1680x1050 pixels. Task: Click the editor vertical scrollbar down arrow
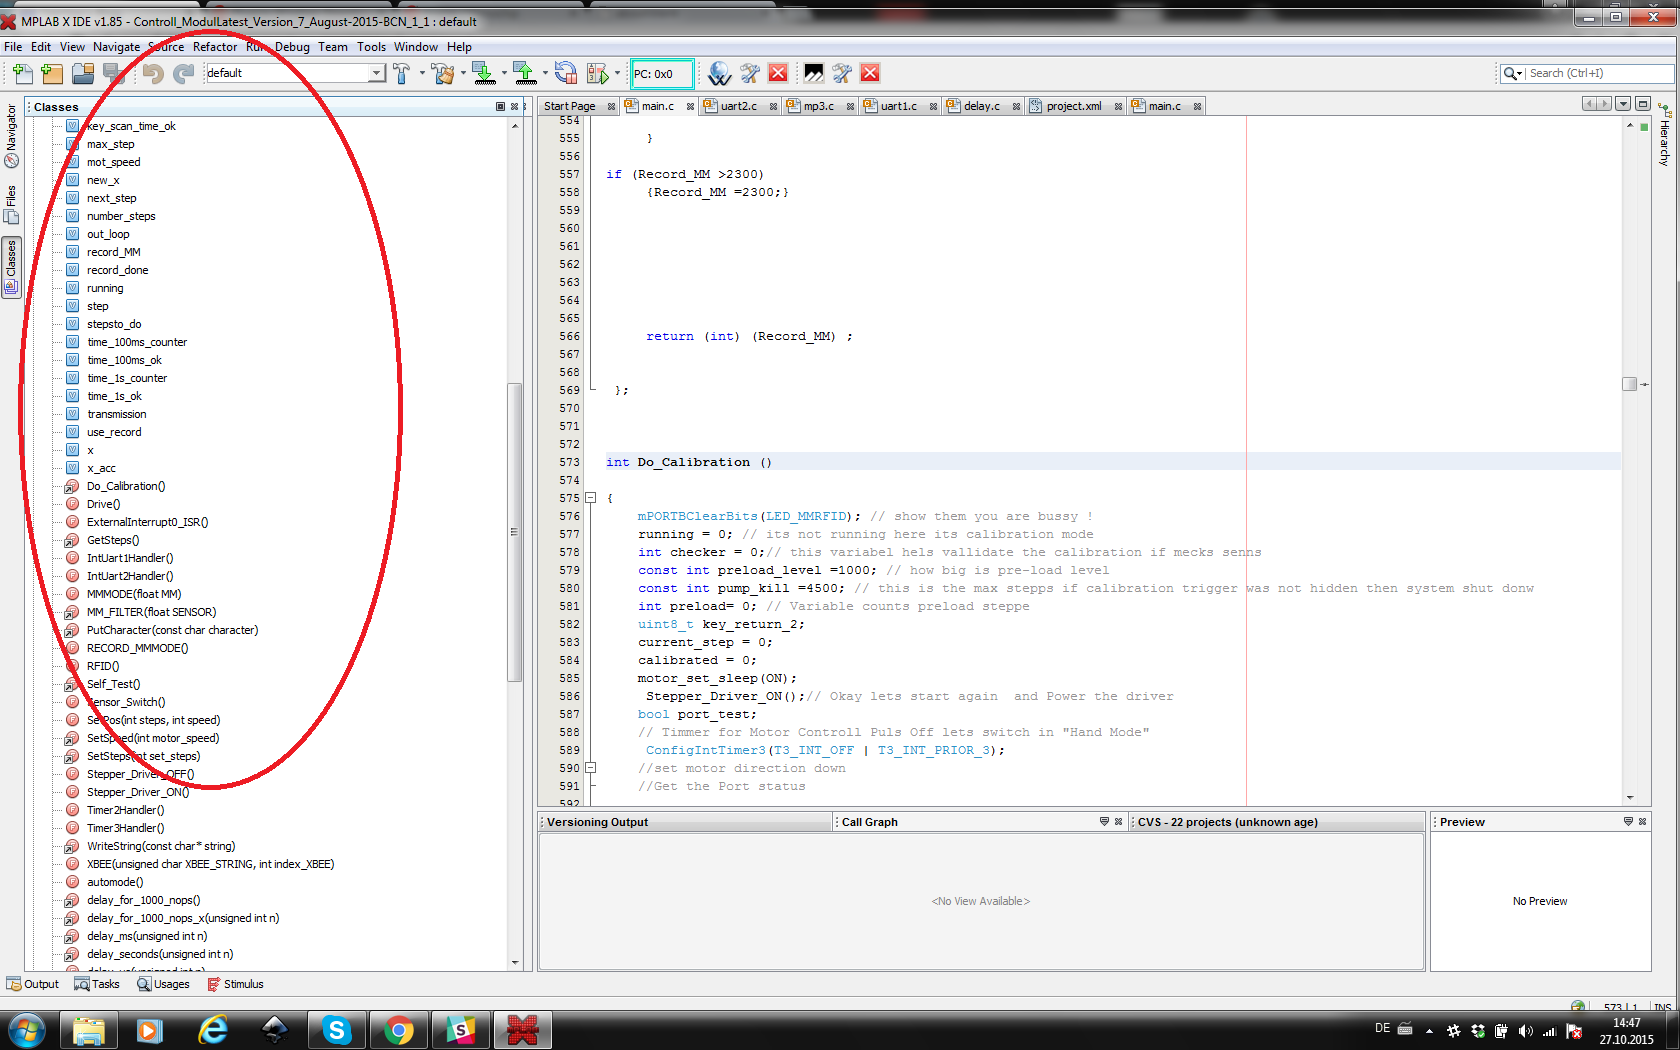point(1630,798)
